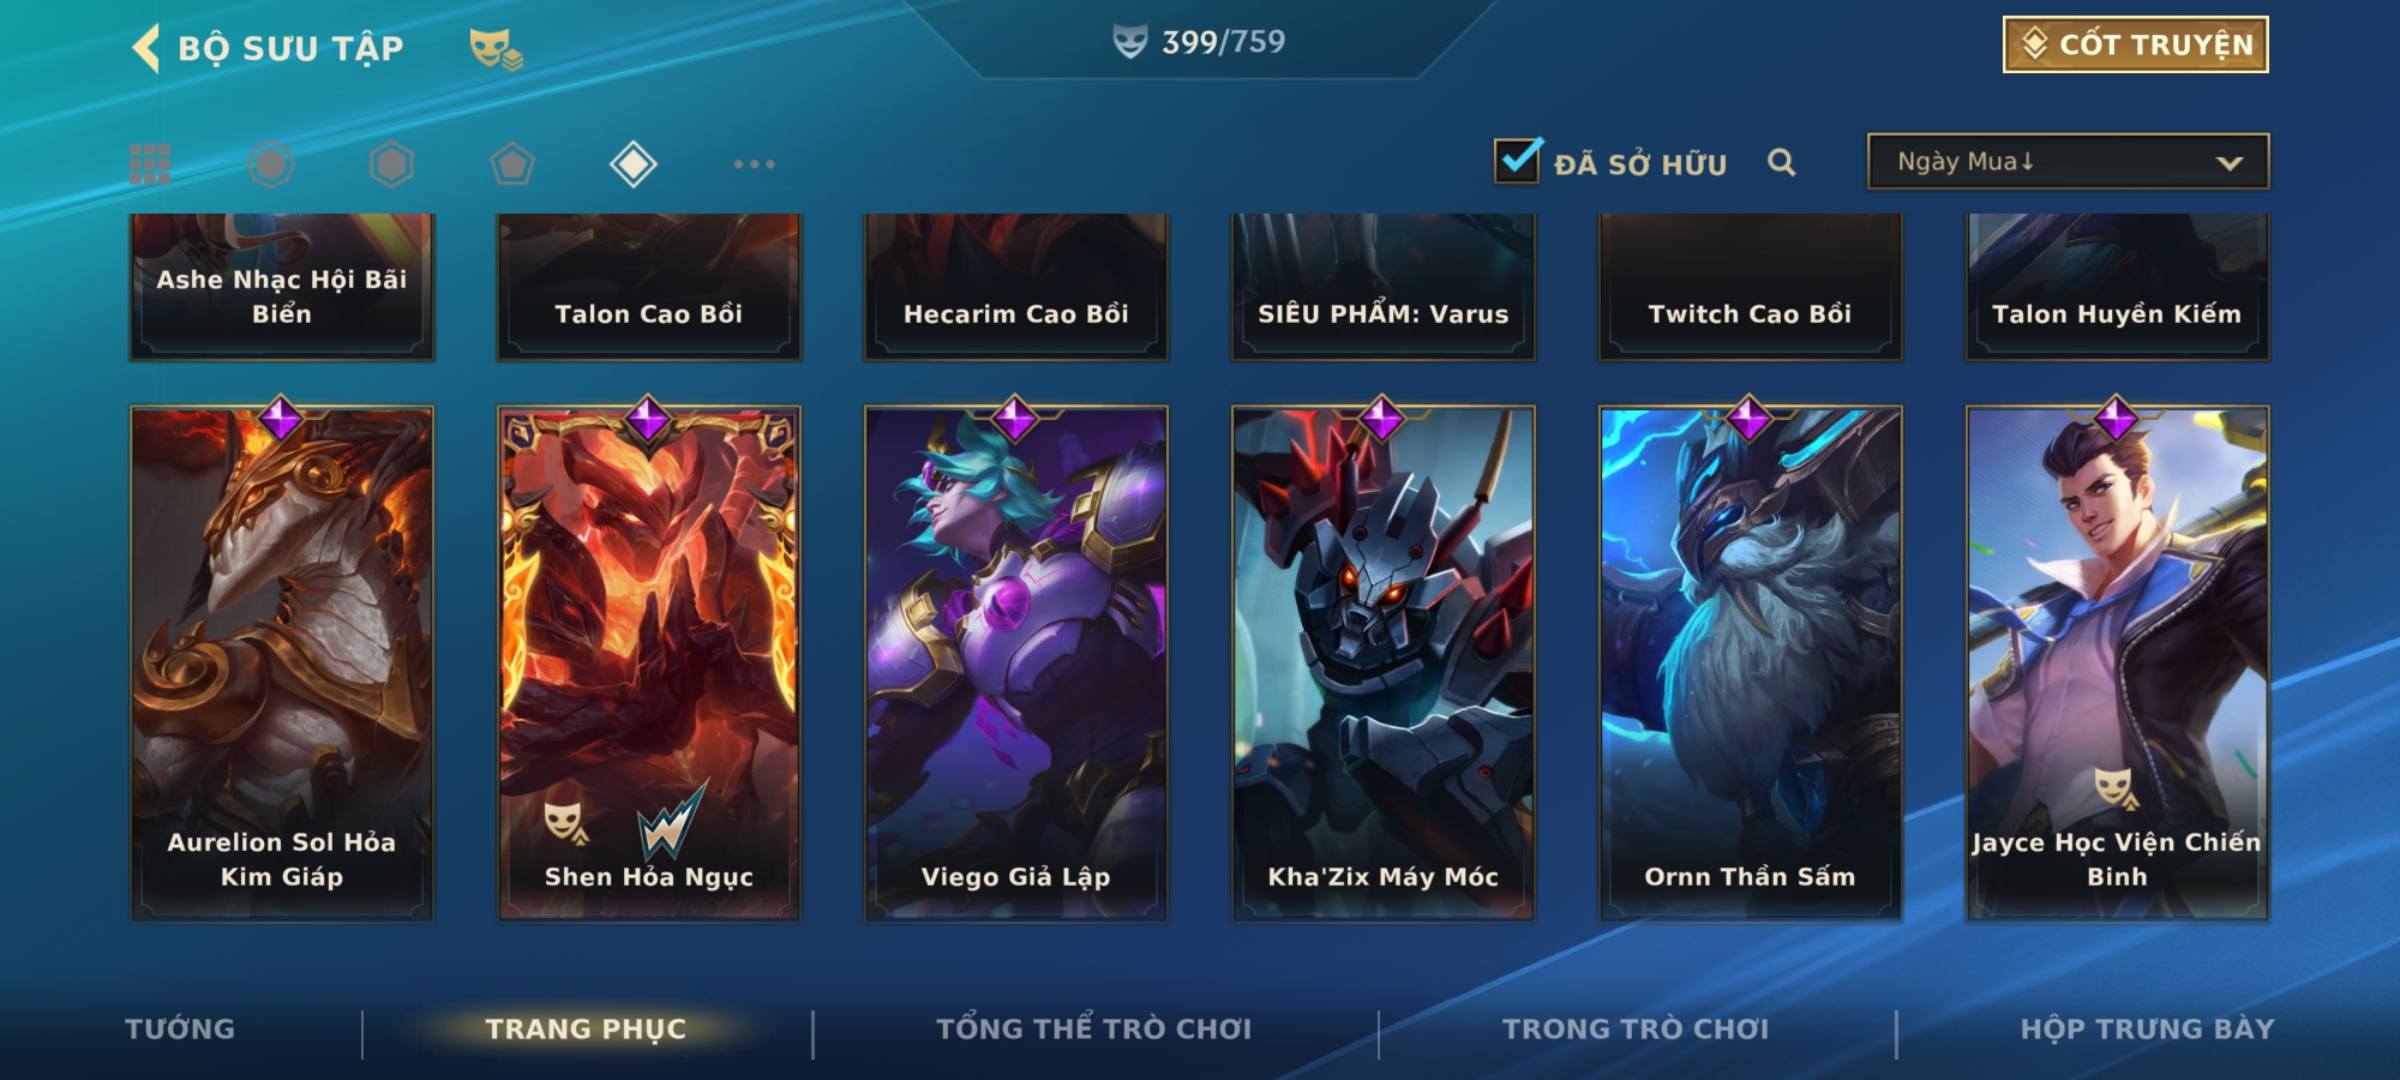Select the diamond rarity filter icon

[633, 164]
